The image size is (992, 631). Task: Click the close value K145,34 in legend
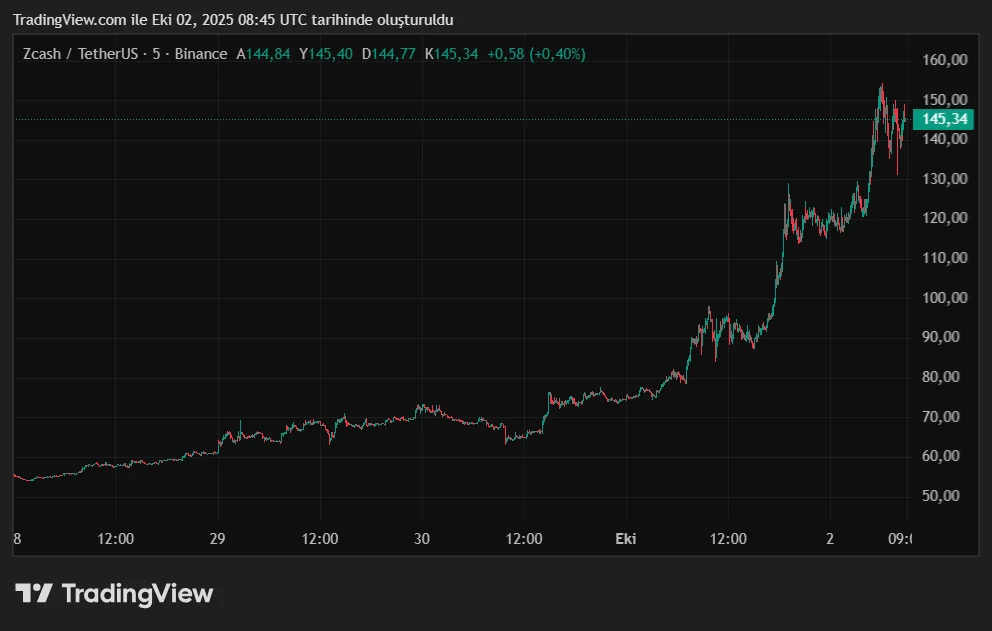[x=451, y=54]
